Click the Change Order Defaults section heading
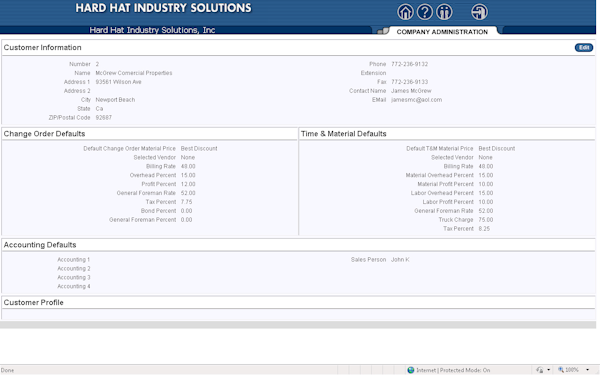This screenshot has height=375, width=600. pos(44,134)
